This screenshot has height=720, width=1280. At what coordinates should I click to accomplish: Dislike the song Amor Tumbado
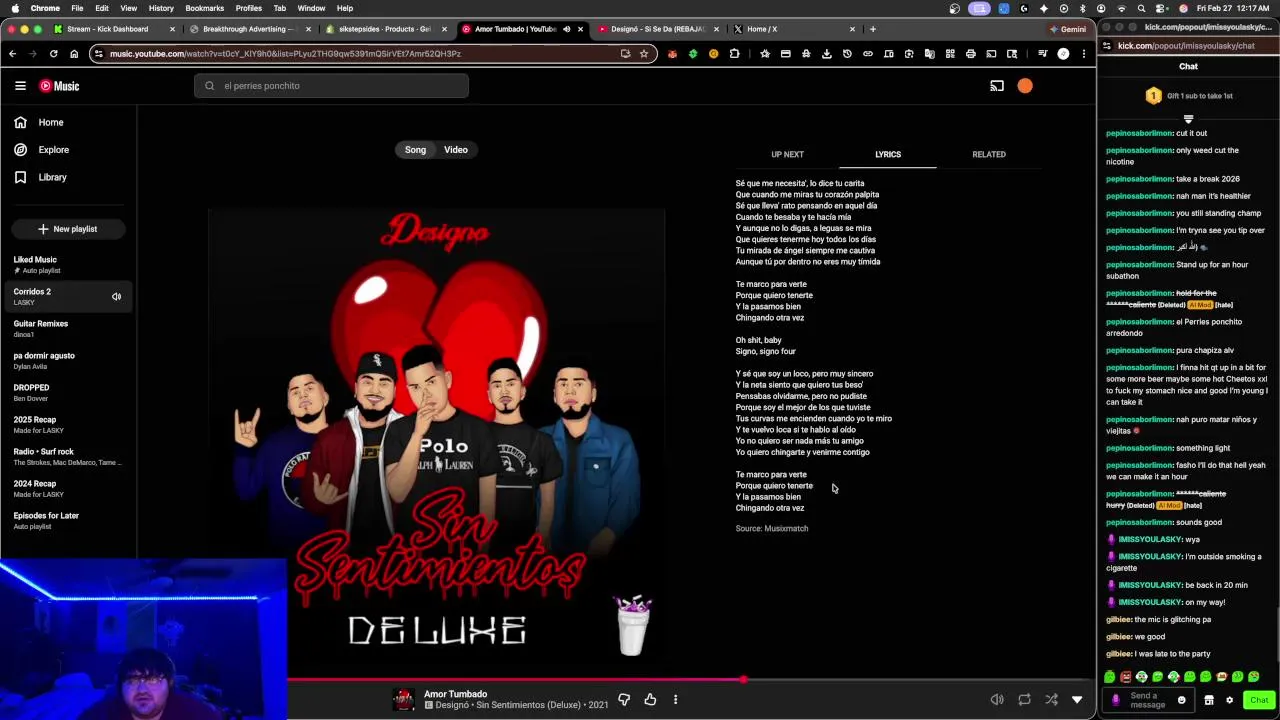(x=624, y=699)
